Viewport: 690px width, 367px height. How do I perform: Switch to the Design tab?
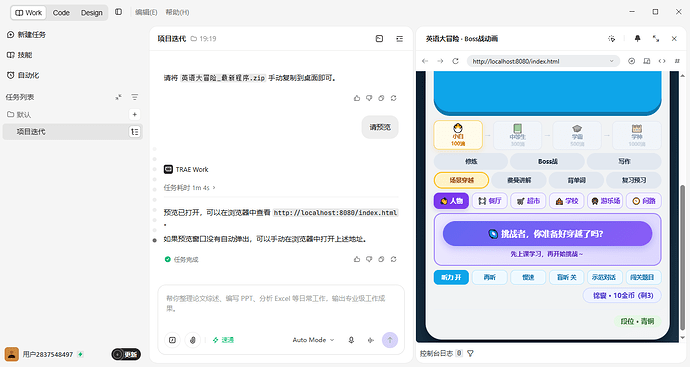click(x=92, y=13)
